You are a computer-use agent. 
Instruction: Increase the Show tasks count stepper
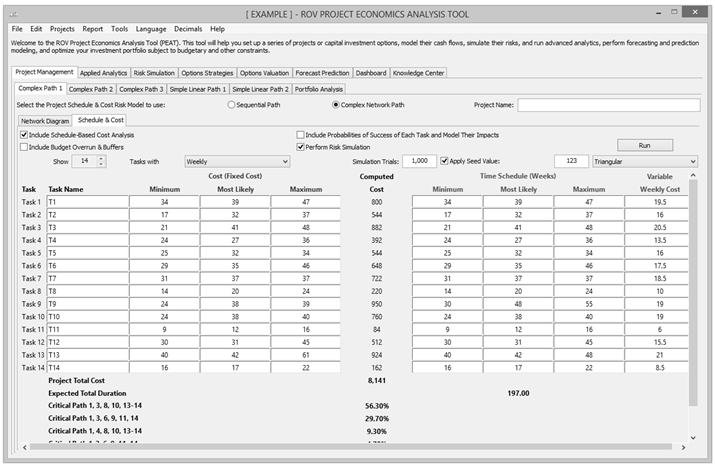tap(101, 158)
